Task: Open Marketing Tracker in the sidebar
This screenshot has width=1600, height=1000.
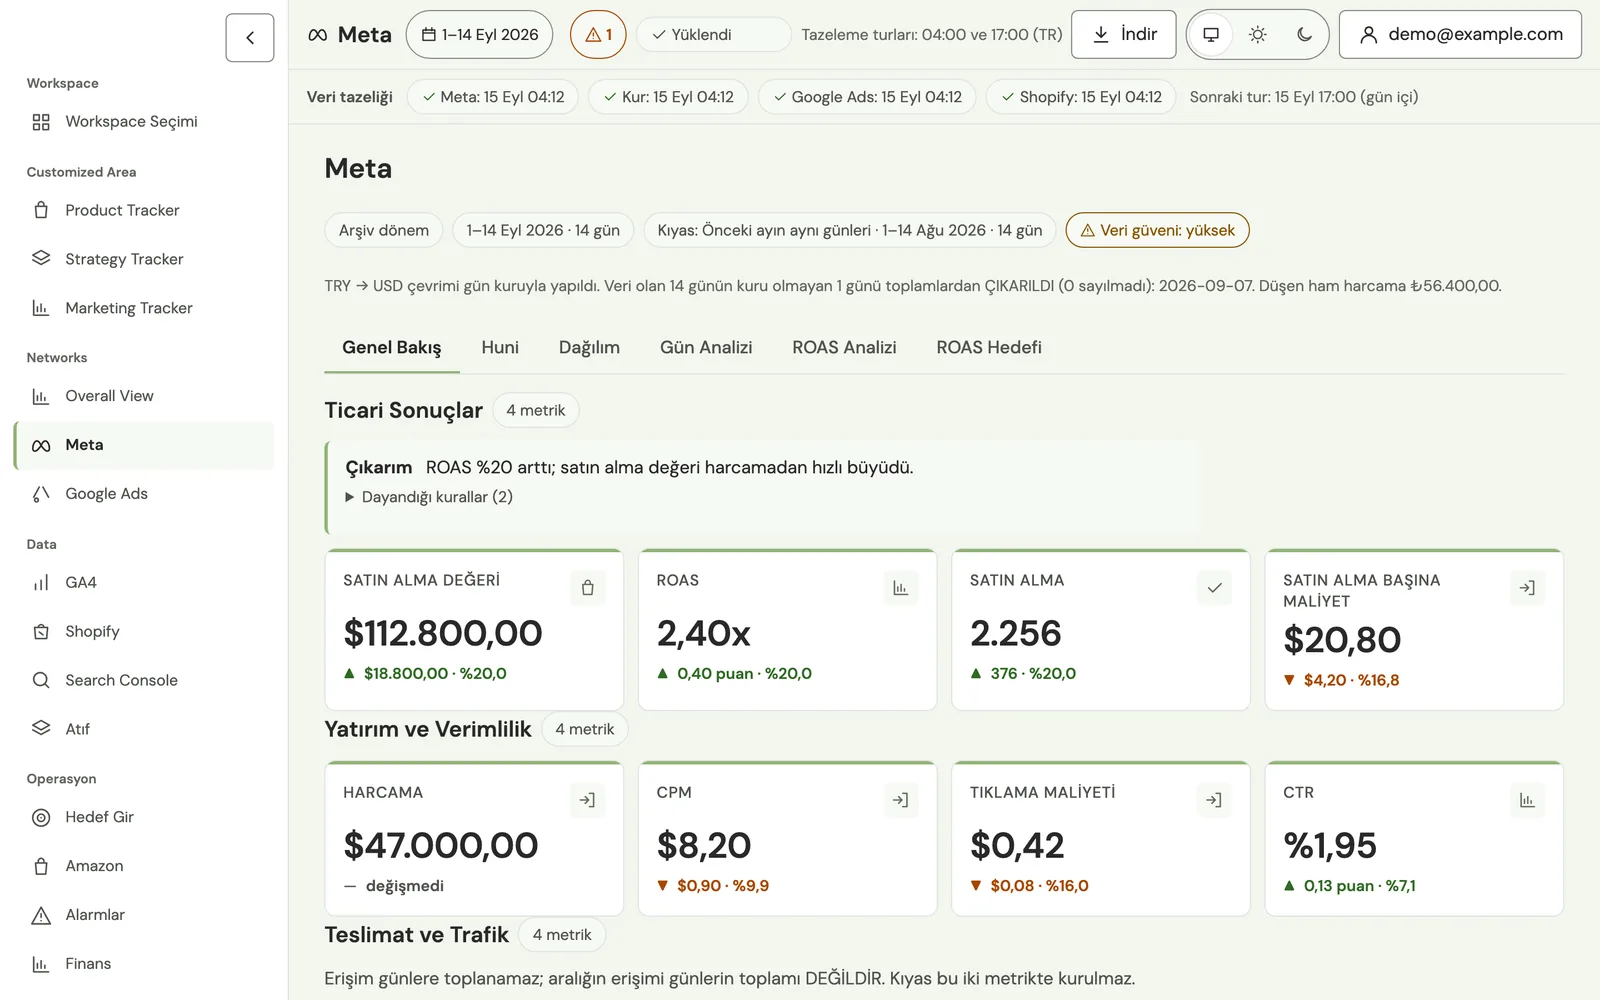Action: coord(144,308)
